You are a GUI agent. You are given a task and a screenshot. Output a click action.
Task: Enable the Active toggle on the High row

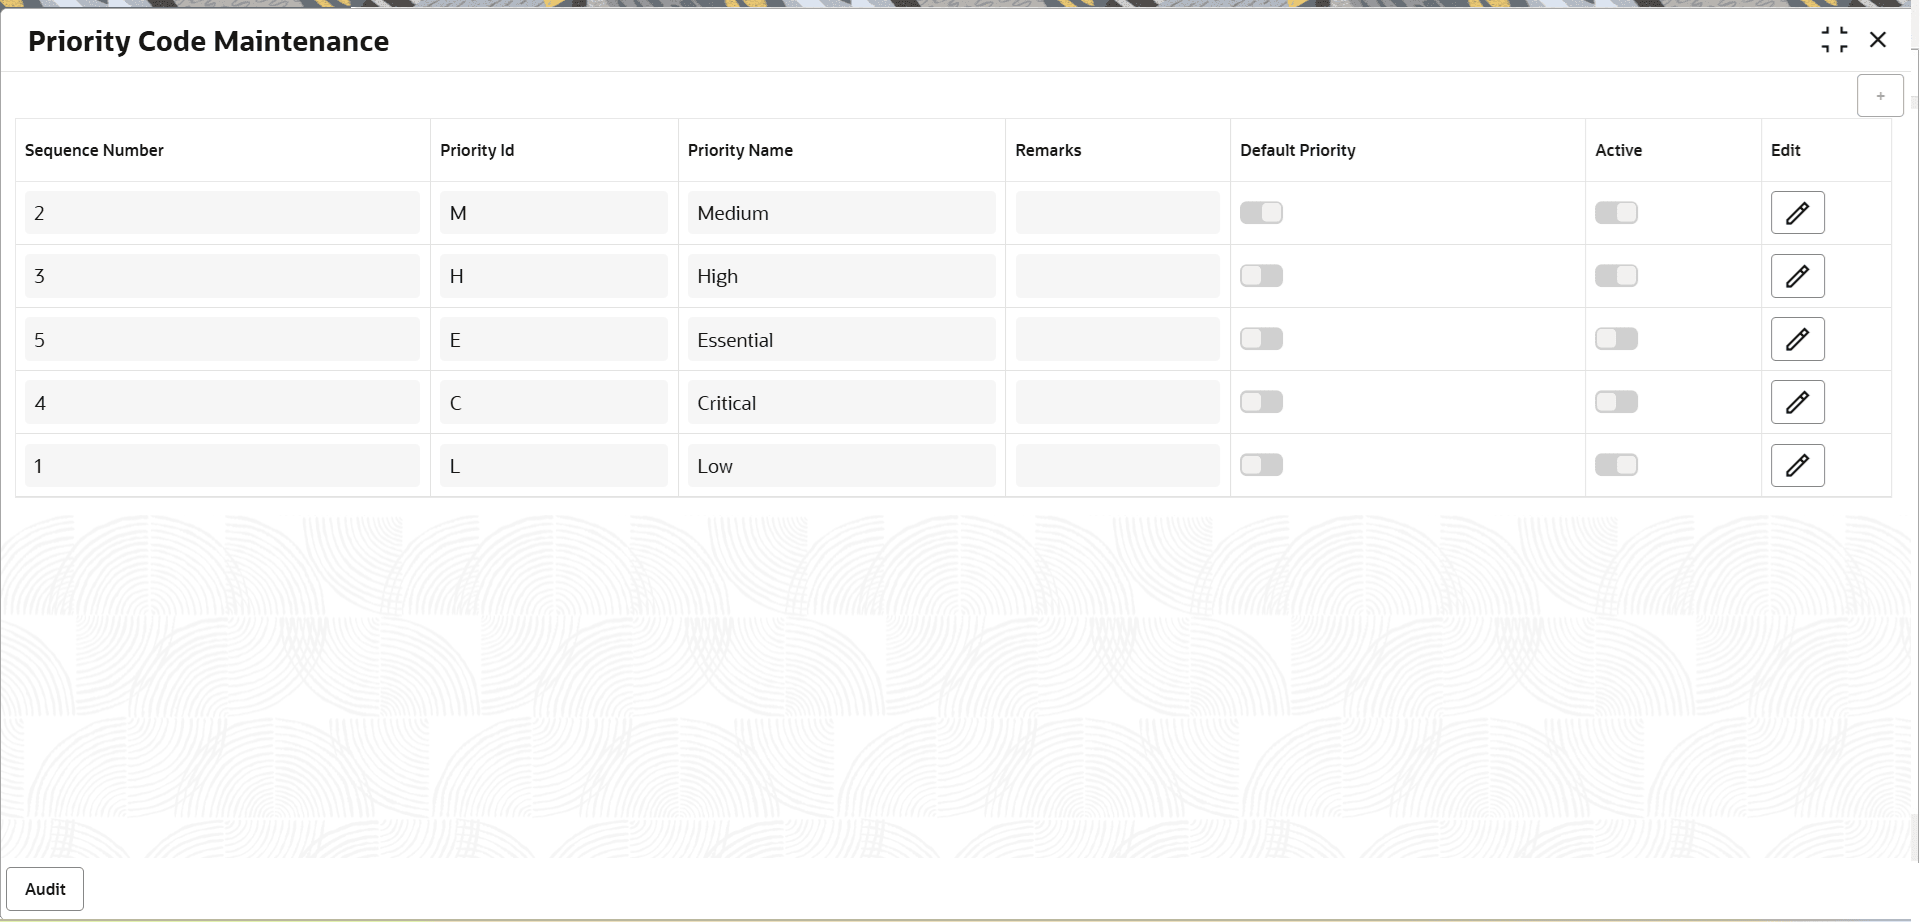[1616, 275]
